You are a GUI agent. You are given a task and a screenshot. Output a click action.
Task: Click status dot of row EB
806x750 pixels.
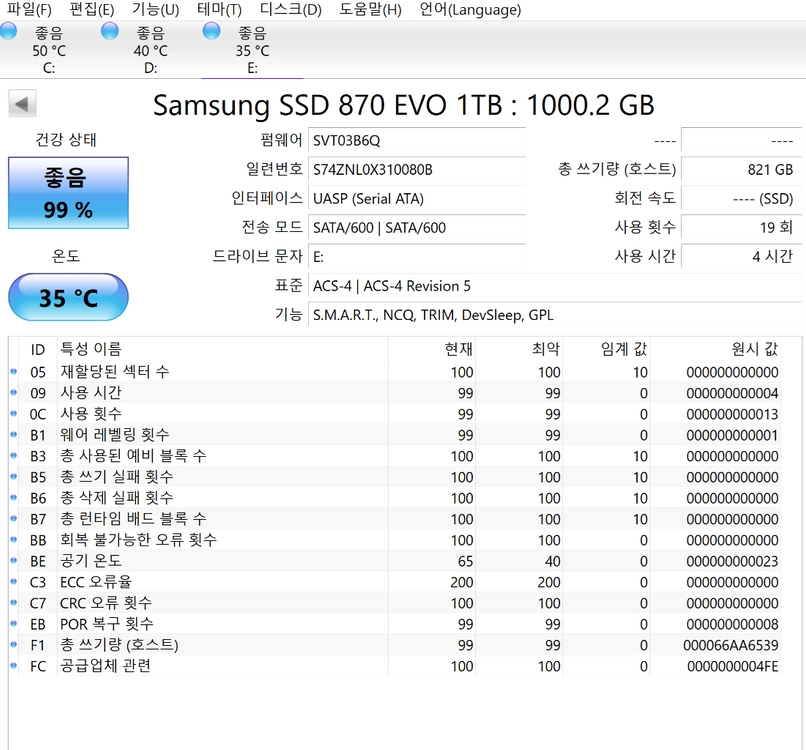click(x=14, y=624)
